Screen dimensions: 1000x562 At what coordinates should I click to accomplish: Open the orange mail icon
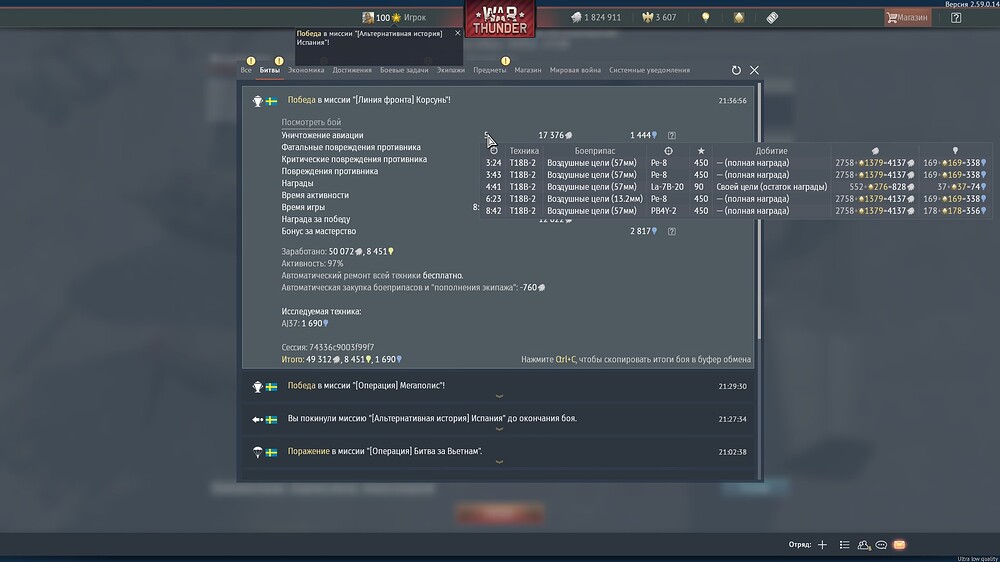pos(899,545)
